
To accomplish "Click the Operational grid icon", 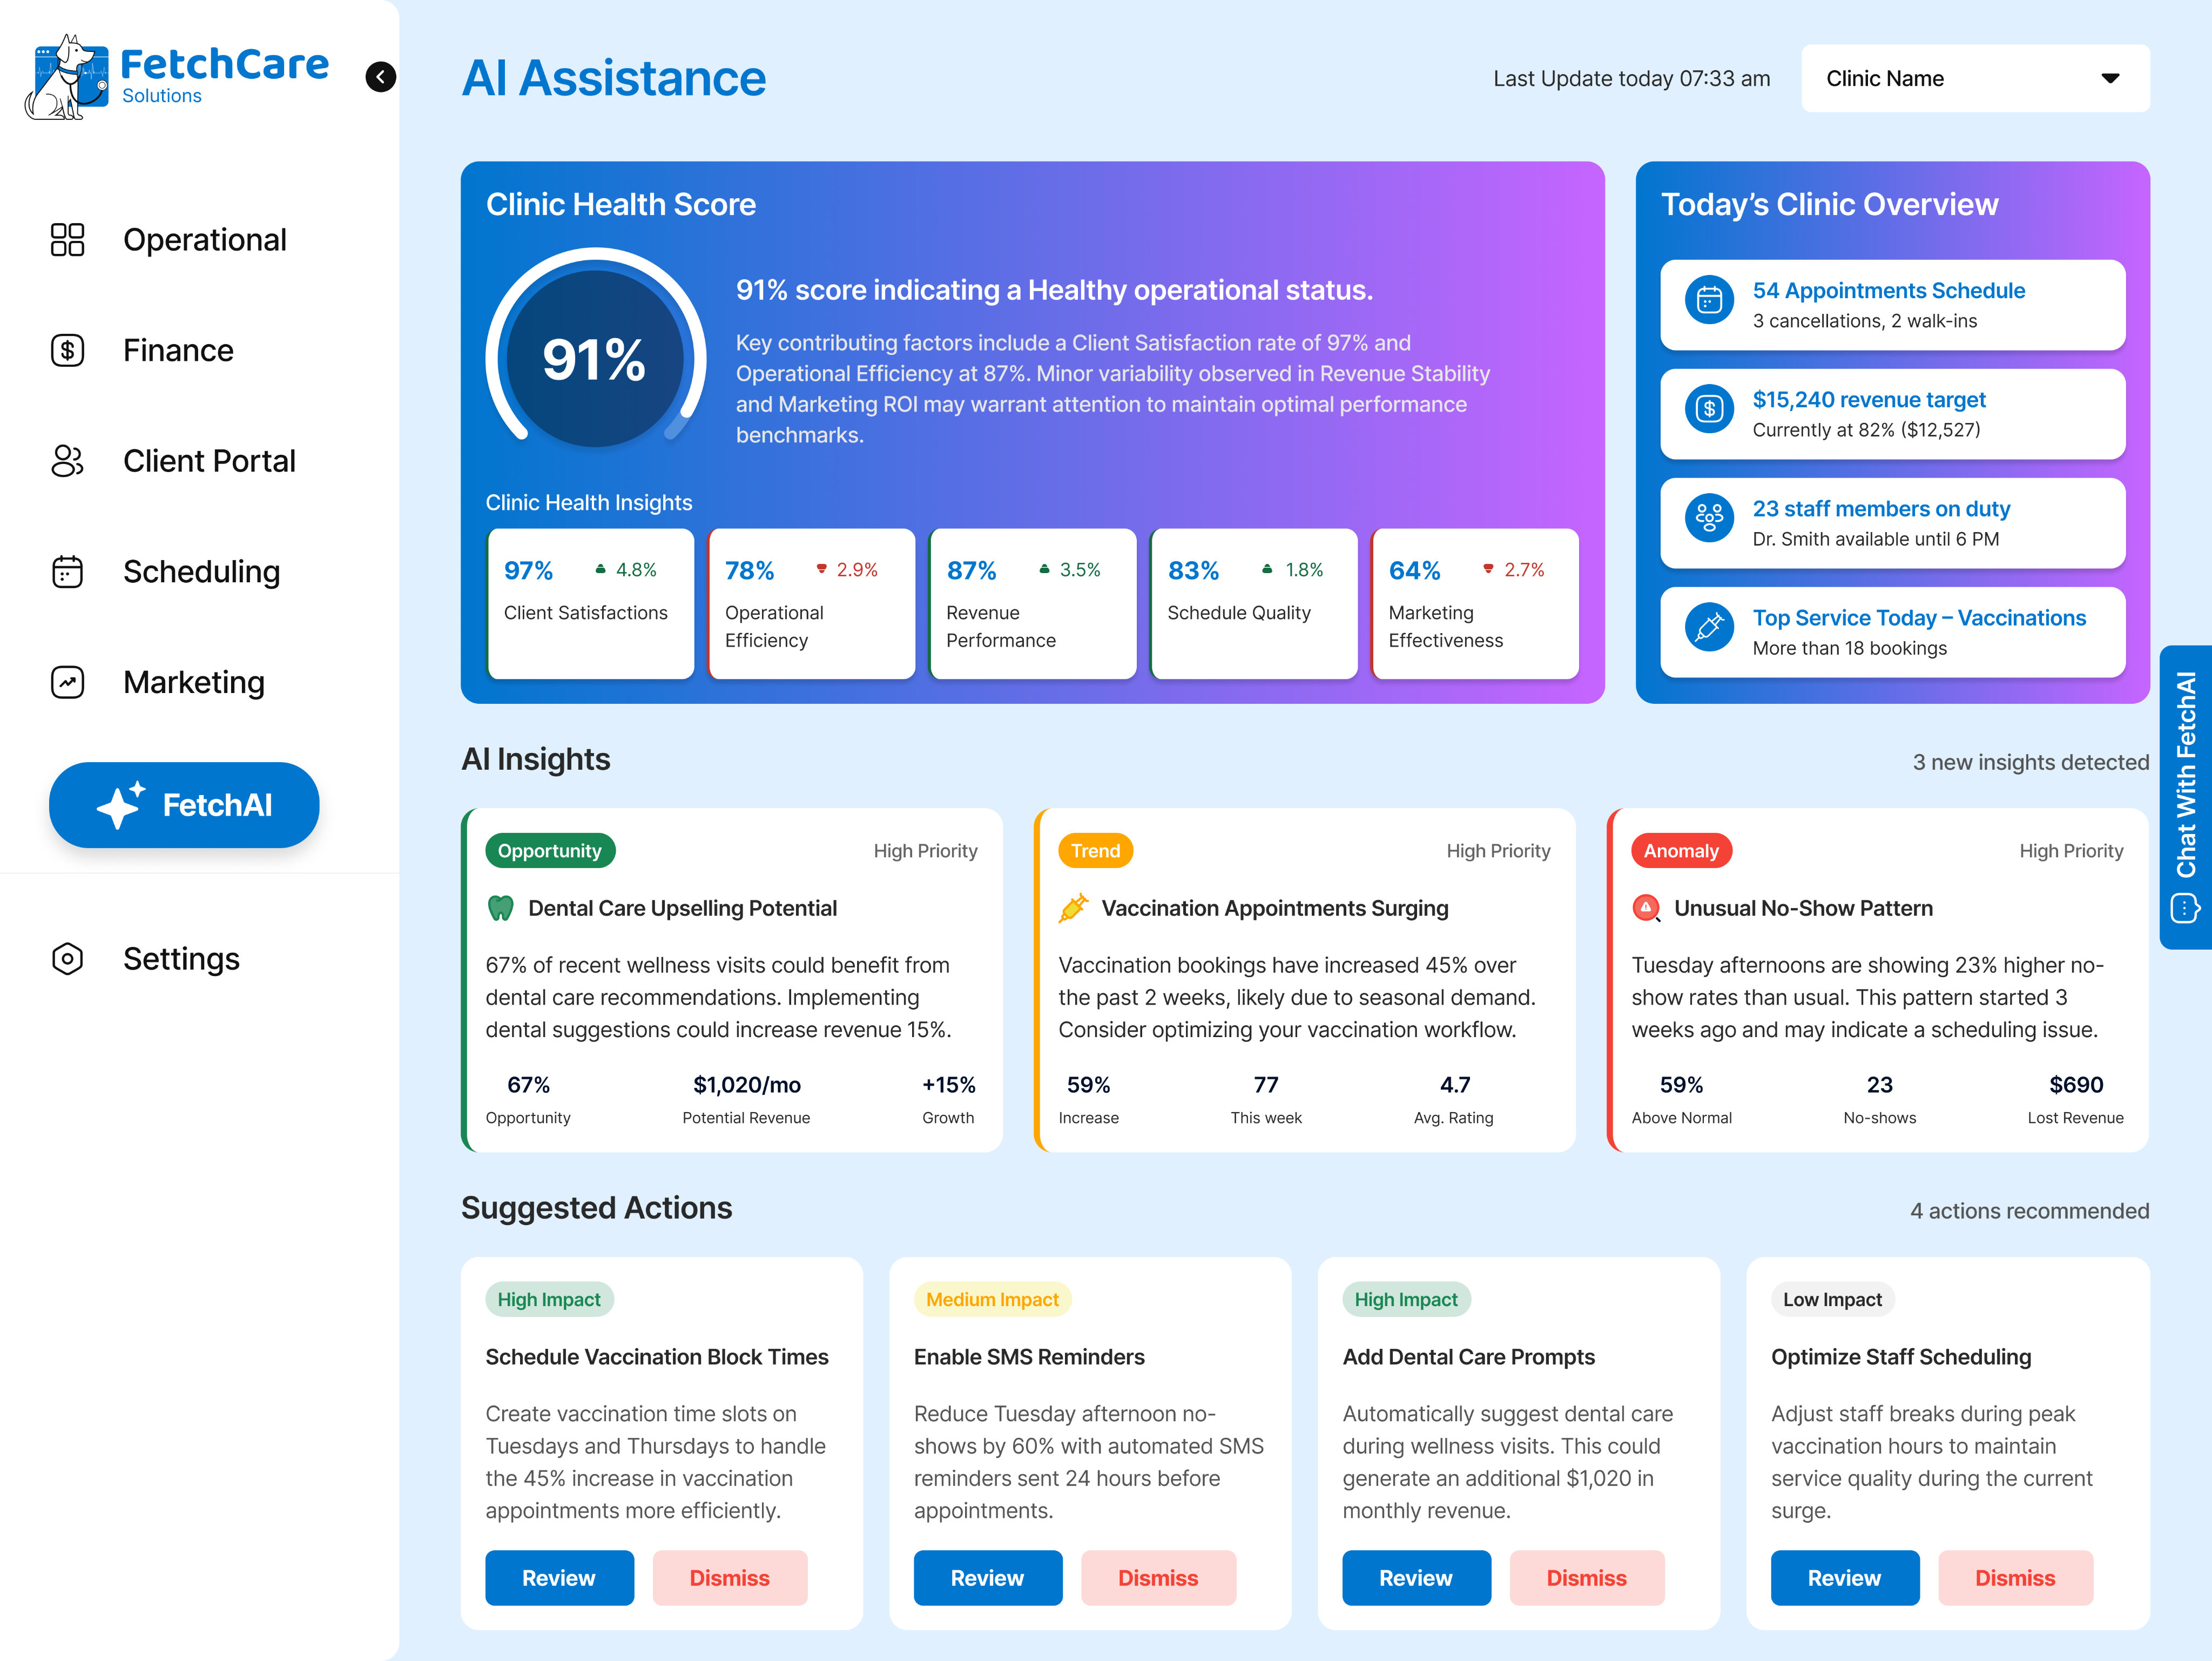I will (67, 240).
